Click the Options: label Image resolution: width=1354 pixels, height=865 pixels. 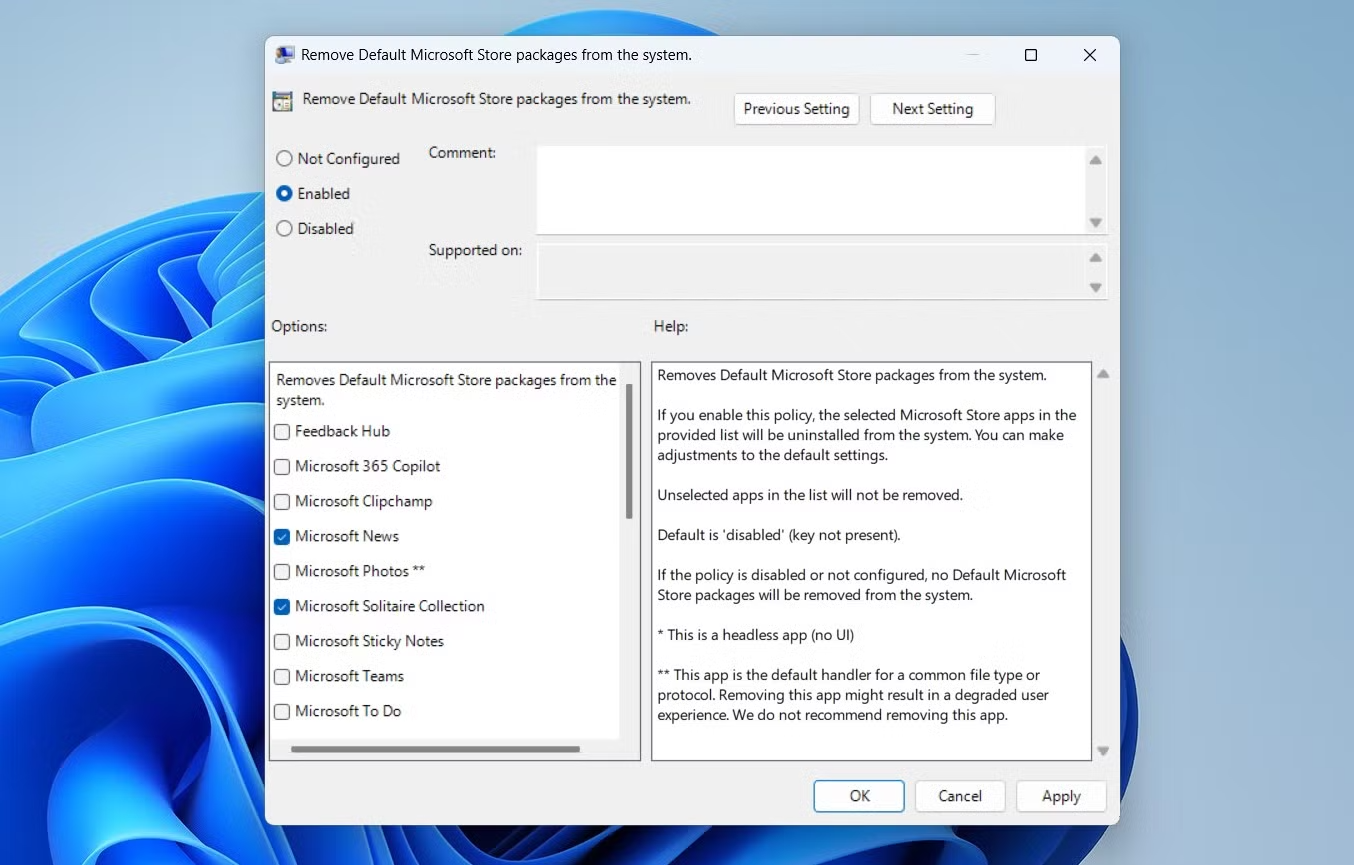pos(299,326)
